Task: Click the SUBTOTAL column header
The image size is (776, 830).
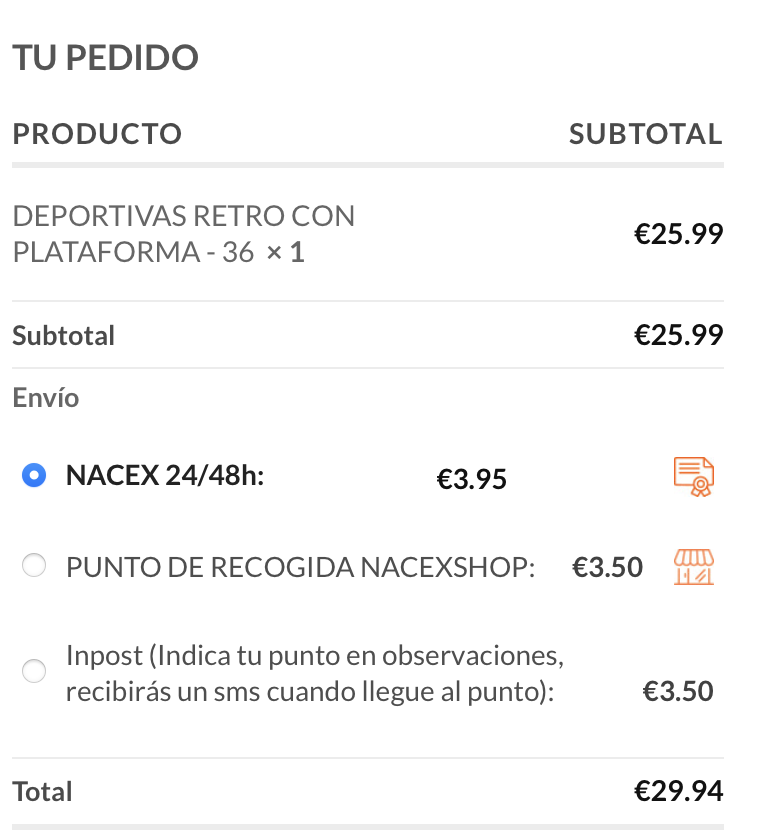Action: (645, 134)
